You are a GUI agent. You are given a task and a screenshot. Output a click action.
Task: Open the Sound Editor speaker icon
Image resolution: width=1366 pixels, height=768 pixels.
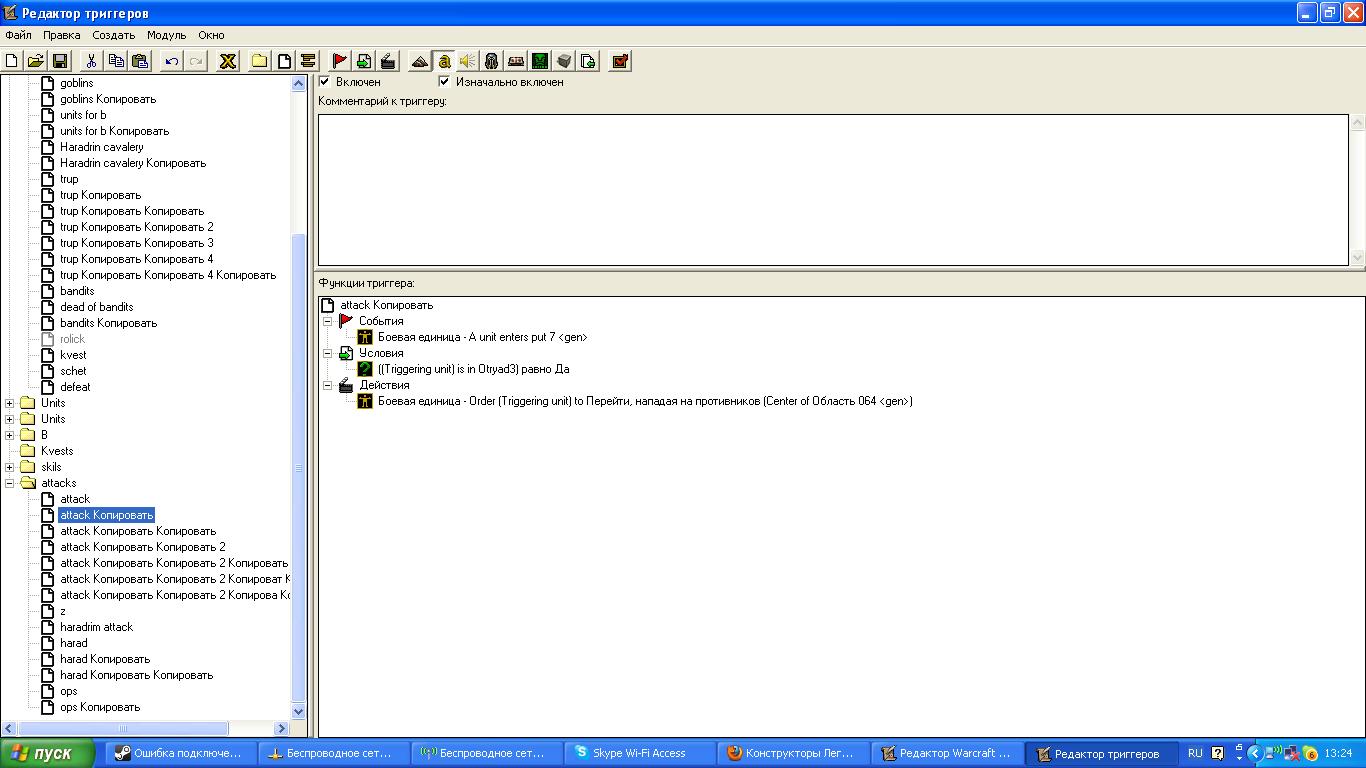(x=468, y=61)
